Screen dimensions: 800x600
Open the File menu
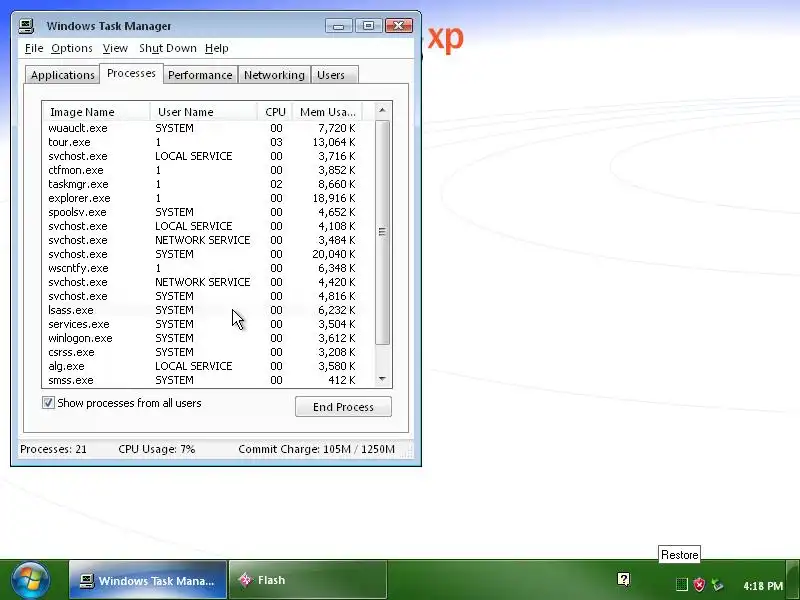coord(34,48)
